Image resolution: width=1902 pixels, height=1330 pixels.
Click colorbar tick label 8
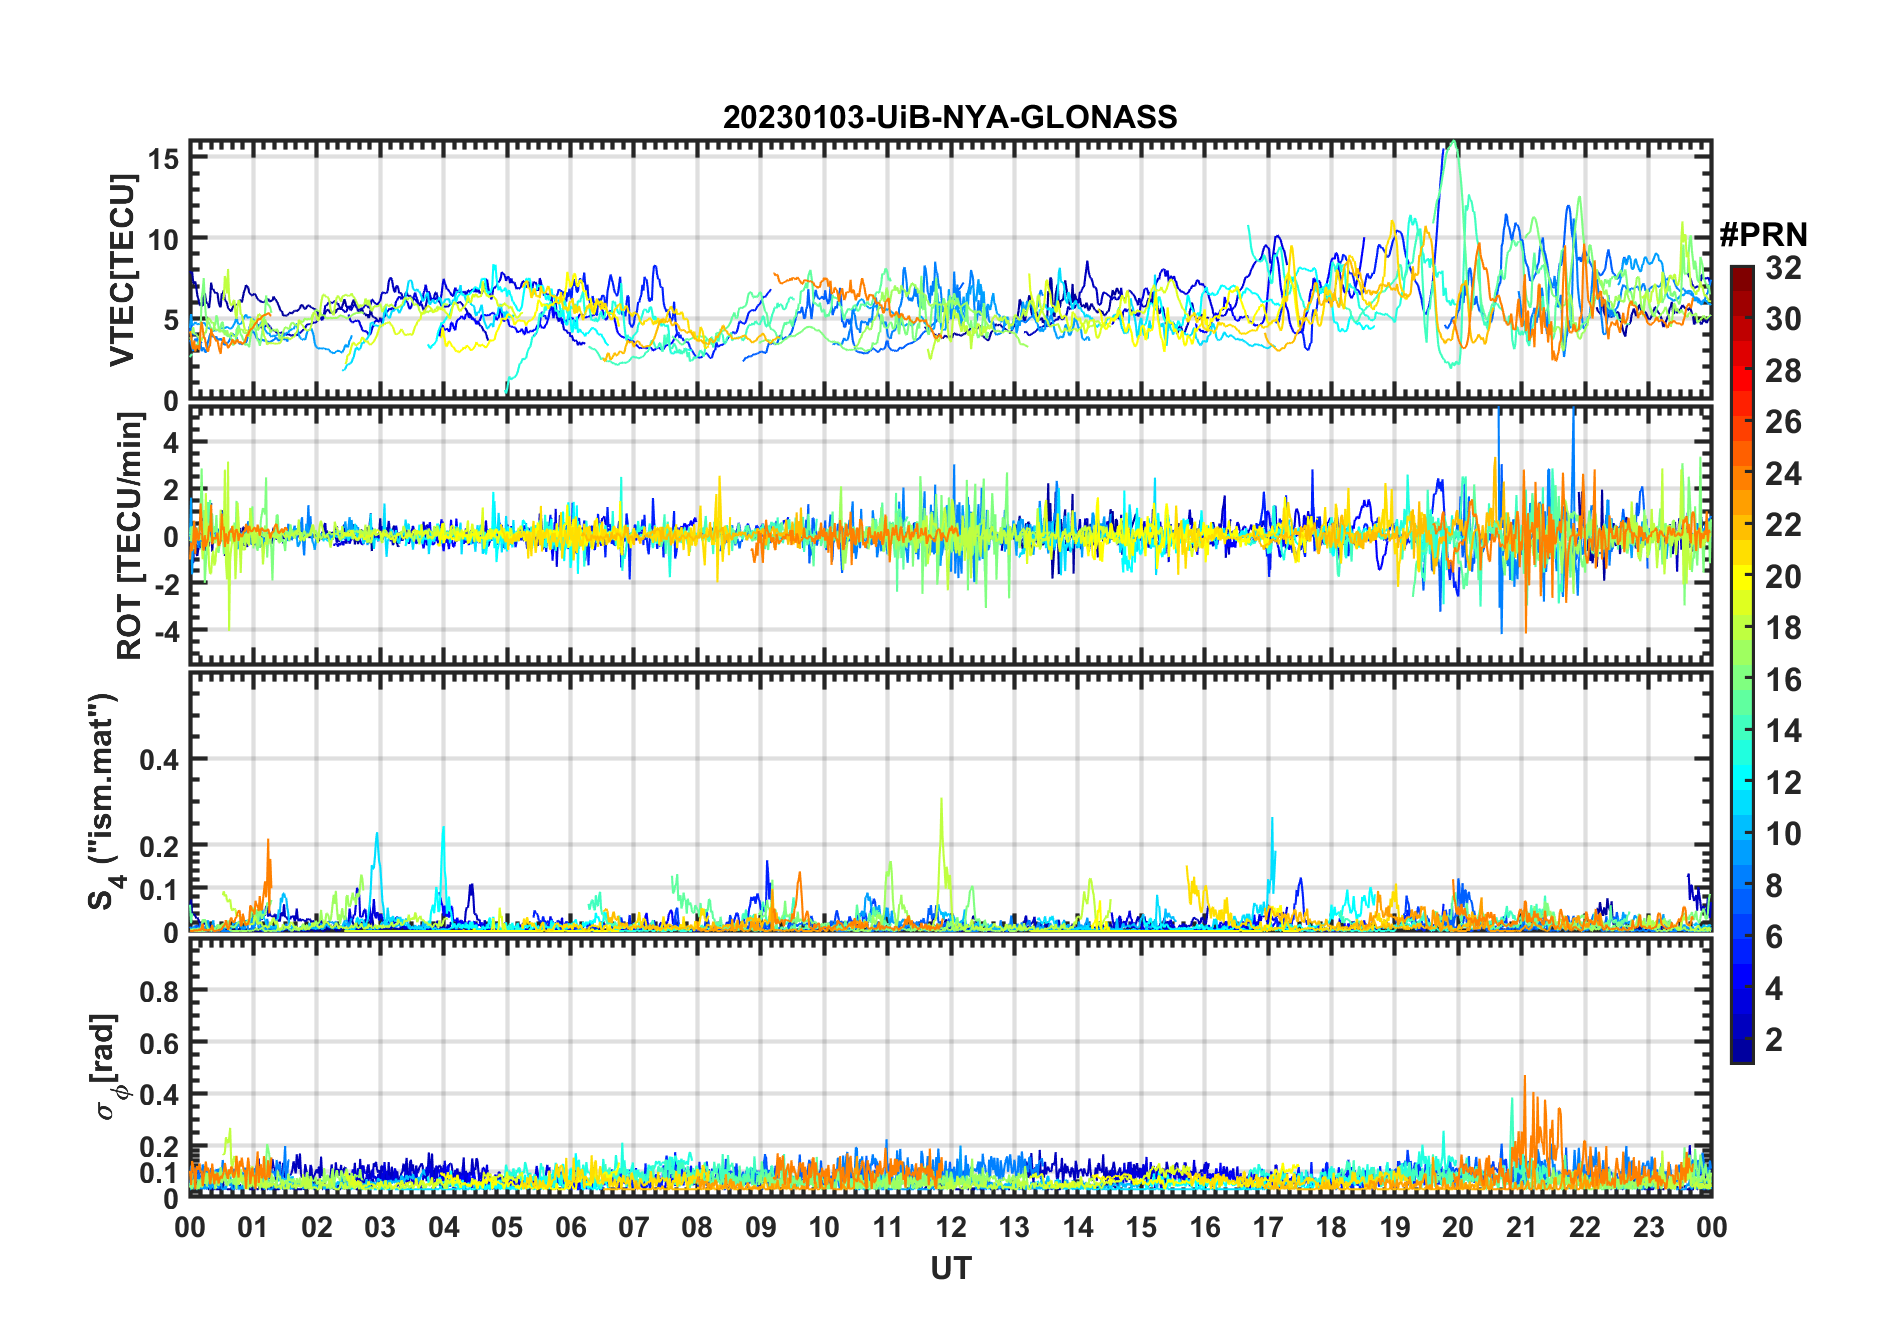point(1774,886)
